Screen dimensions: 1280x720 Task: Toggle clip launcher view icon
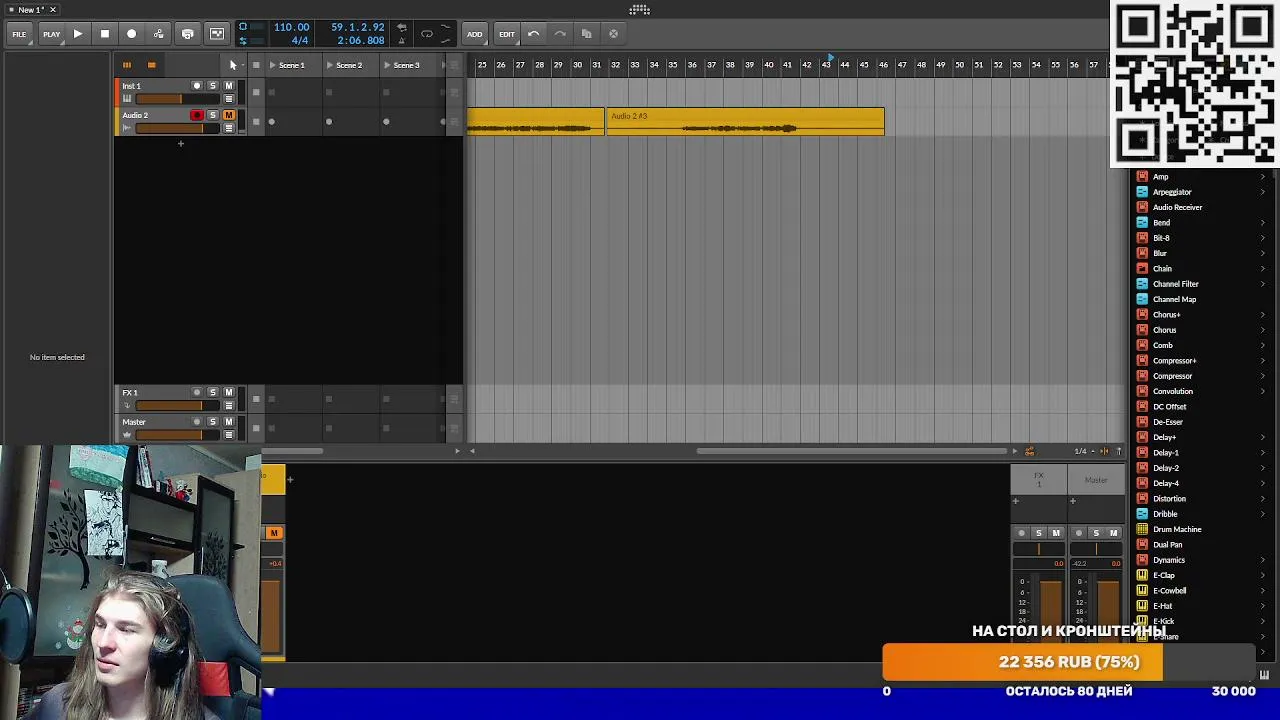coord(127,65)
